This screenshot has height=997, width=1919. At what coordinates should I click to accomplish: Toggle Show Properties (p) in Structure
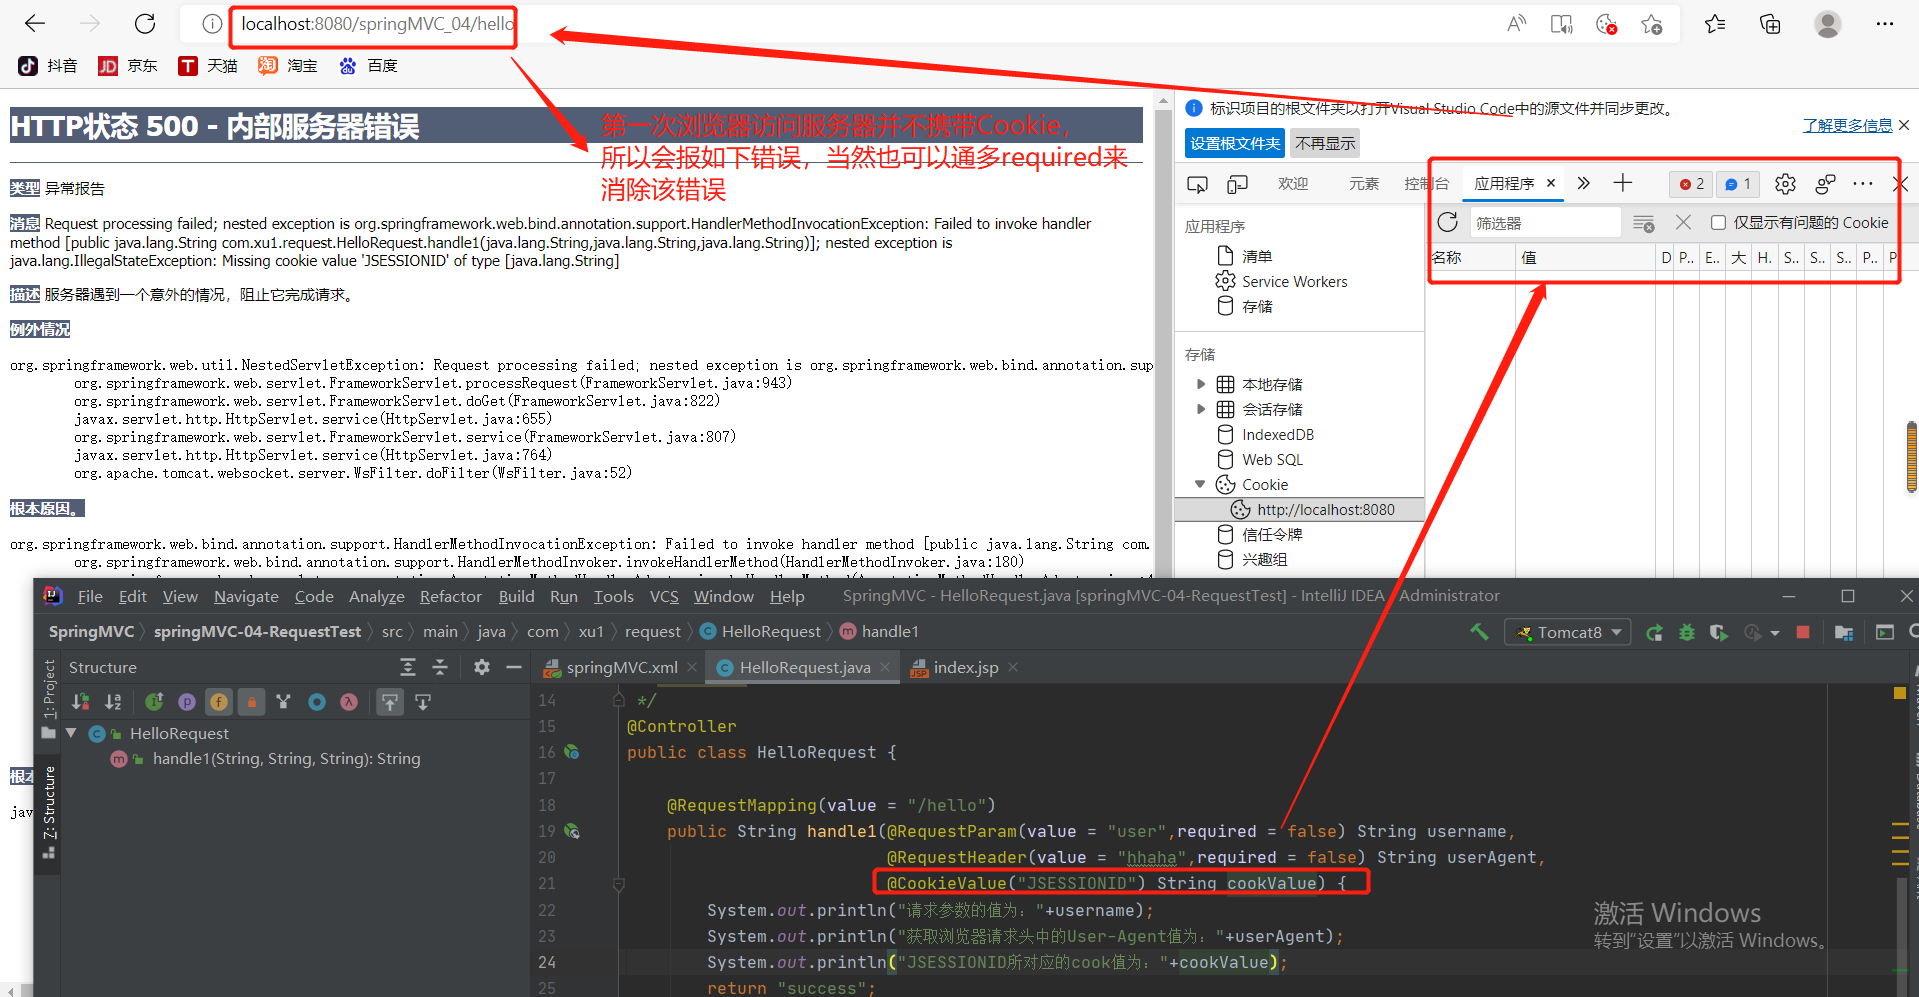(187, 702)
